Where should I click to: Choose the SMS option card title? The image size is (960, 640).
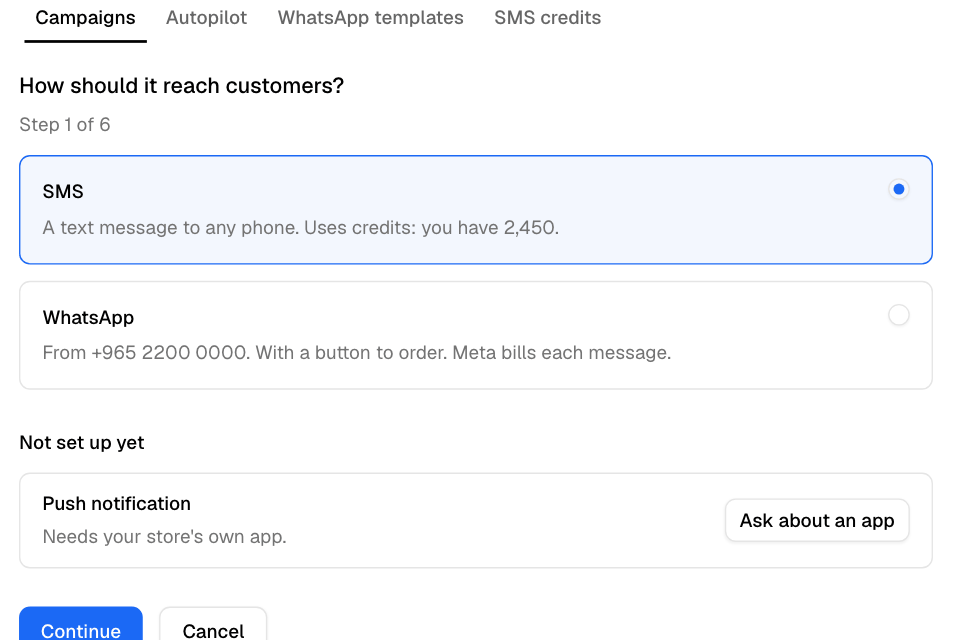[63, 192]
